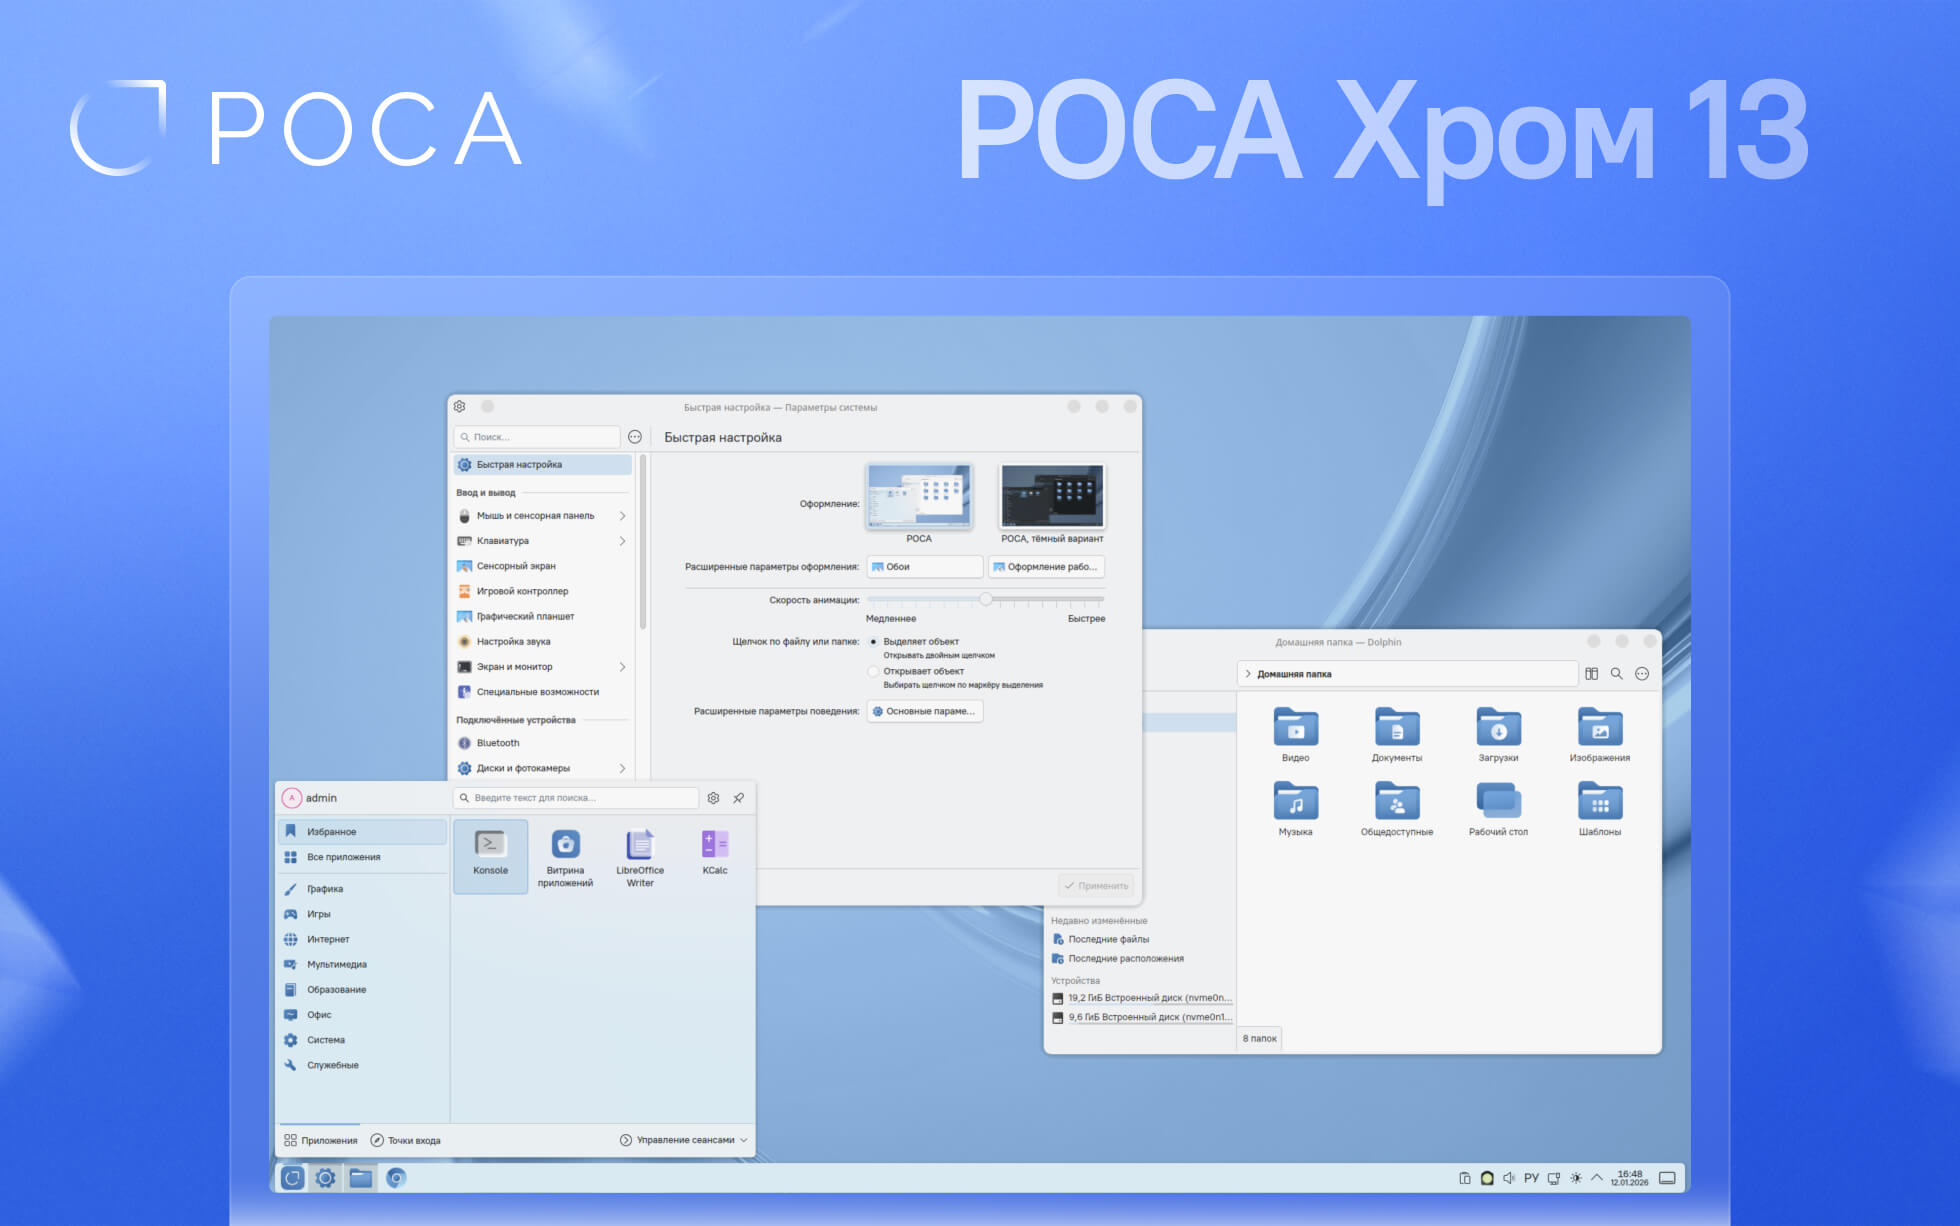Click the admin user avatar
Image resolution: width=1960 pixels, height=1226 pixels.
(291, 798)
